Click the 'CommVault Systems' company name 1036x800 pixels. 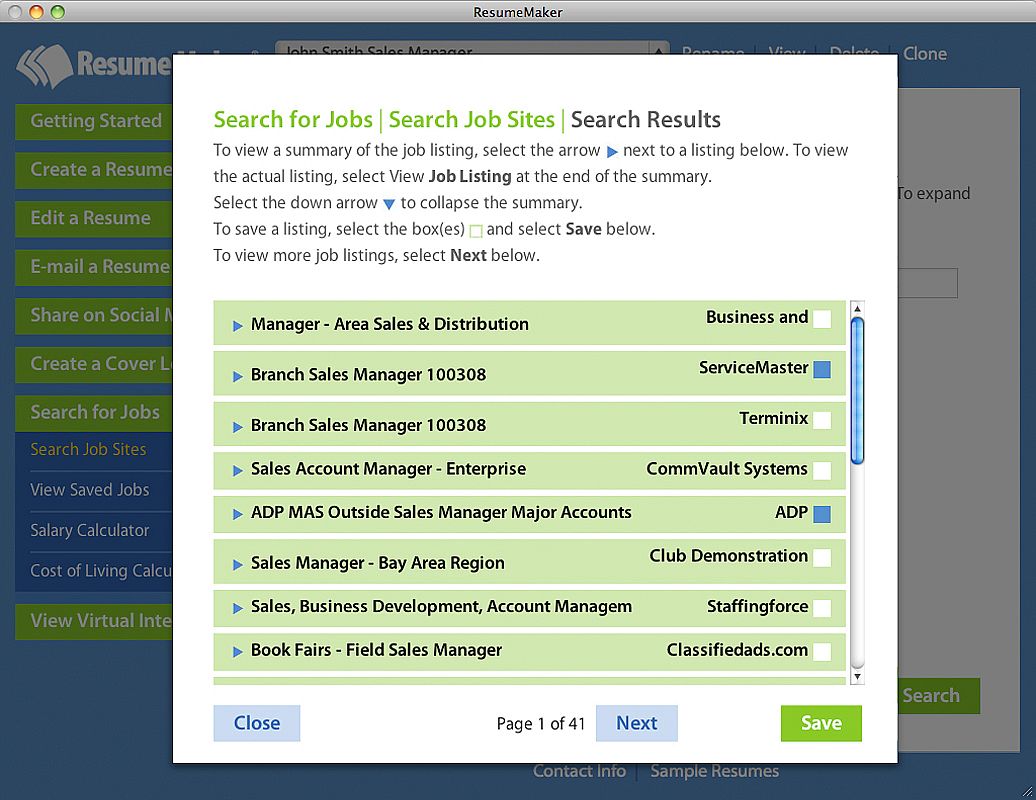(x=727, y=469)
